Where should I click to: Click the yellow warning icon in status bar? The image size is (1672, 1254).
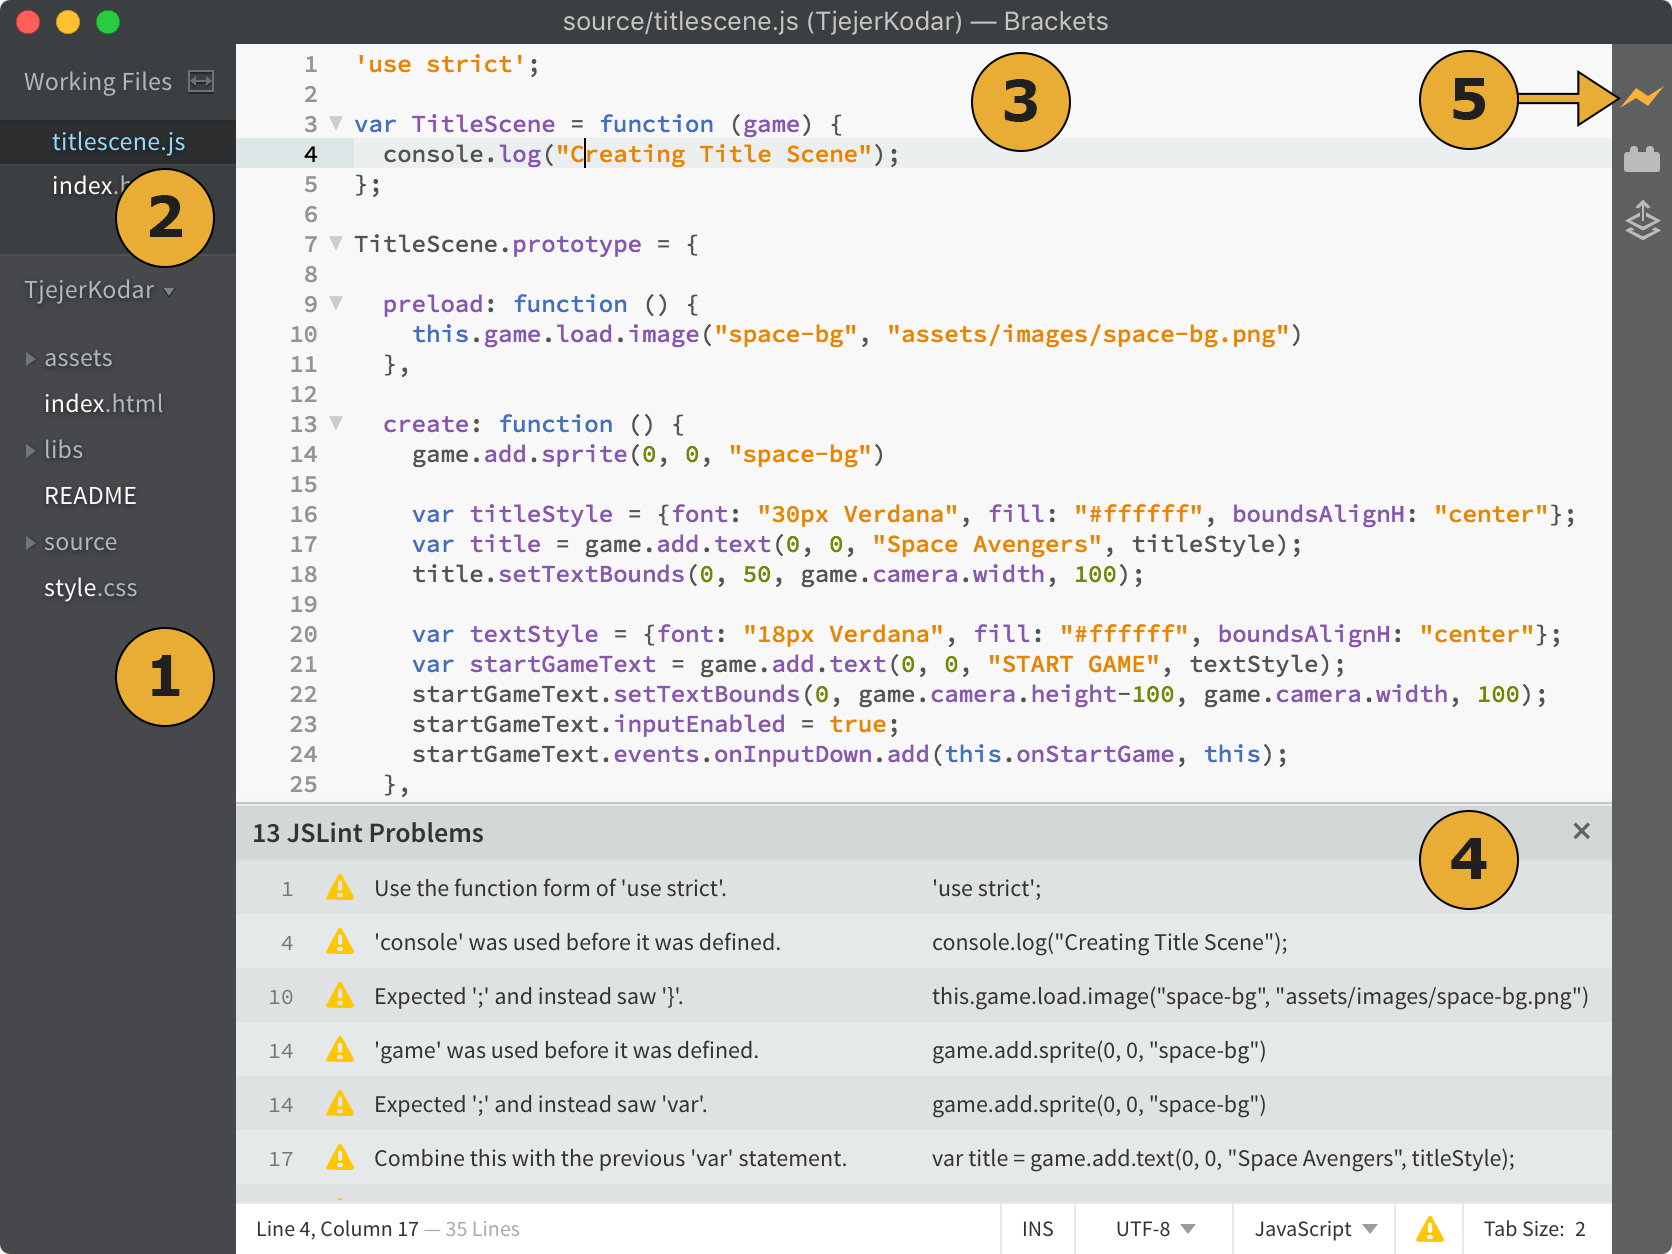click(x=1430, y=1229)
